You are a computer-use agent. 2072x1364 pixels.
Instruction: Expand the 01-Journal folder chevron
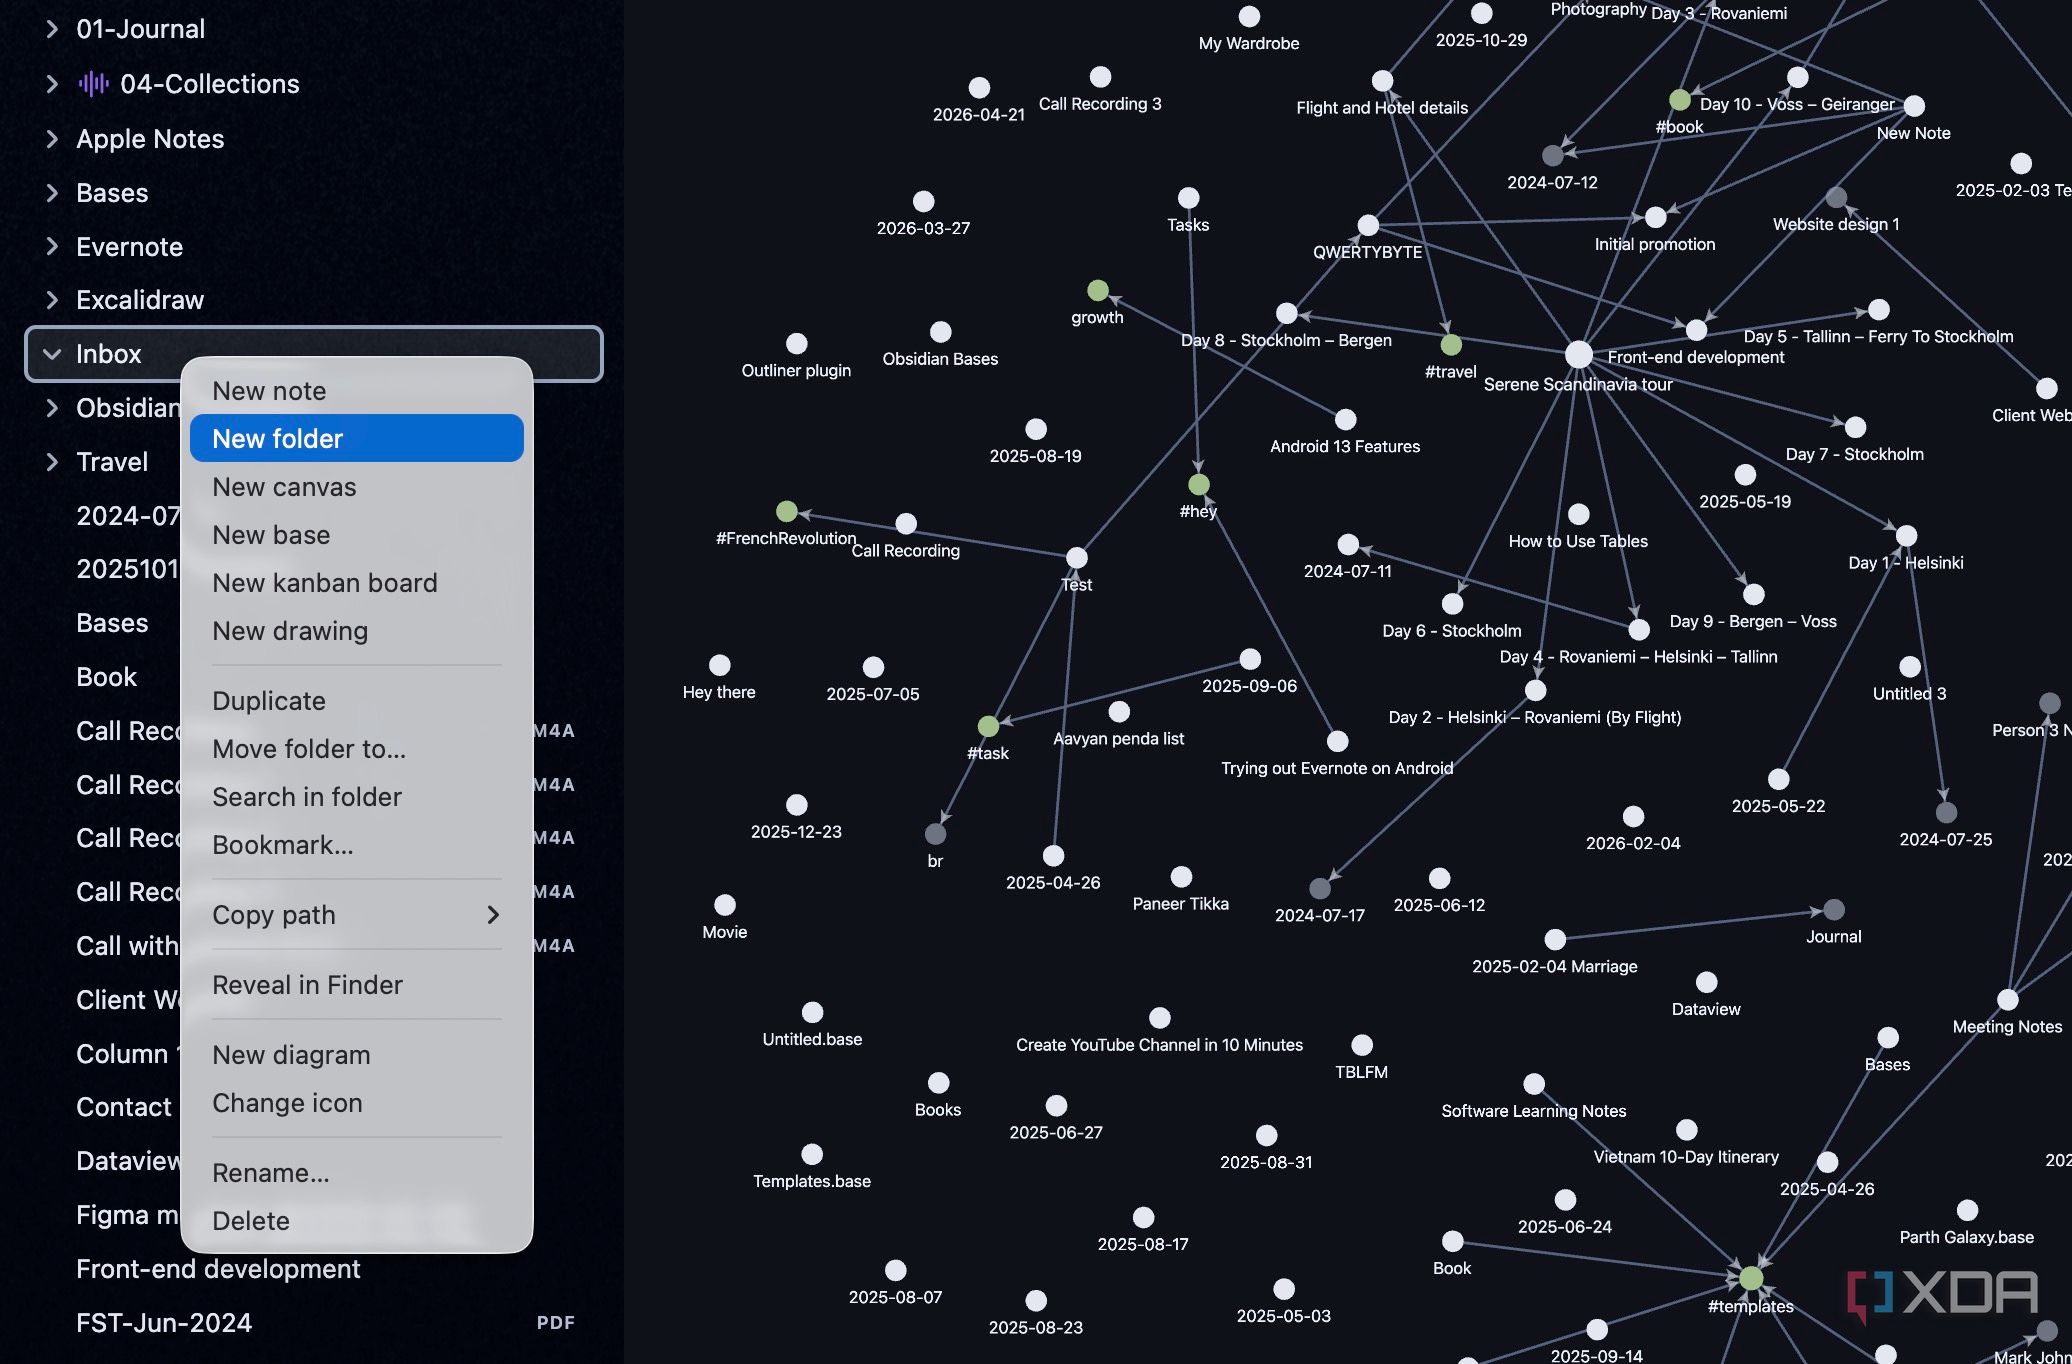(x=52, y=29)
